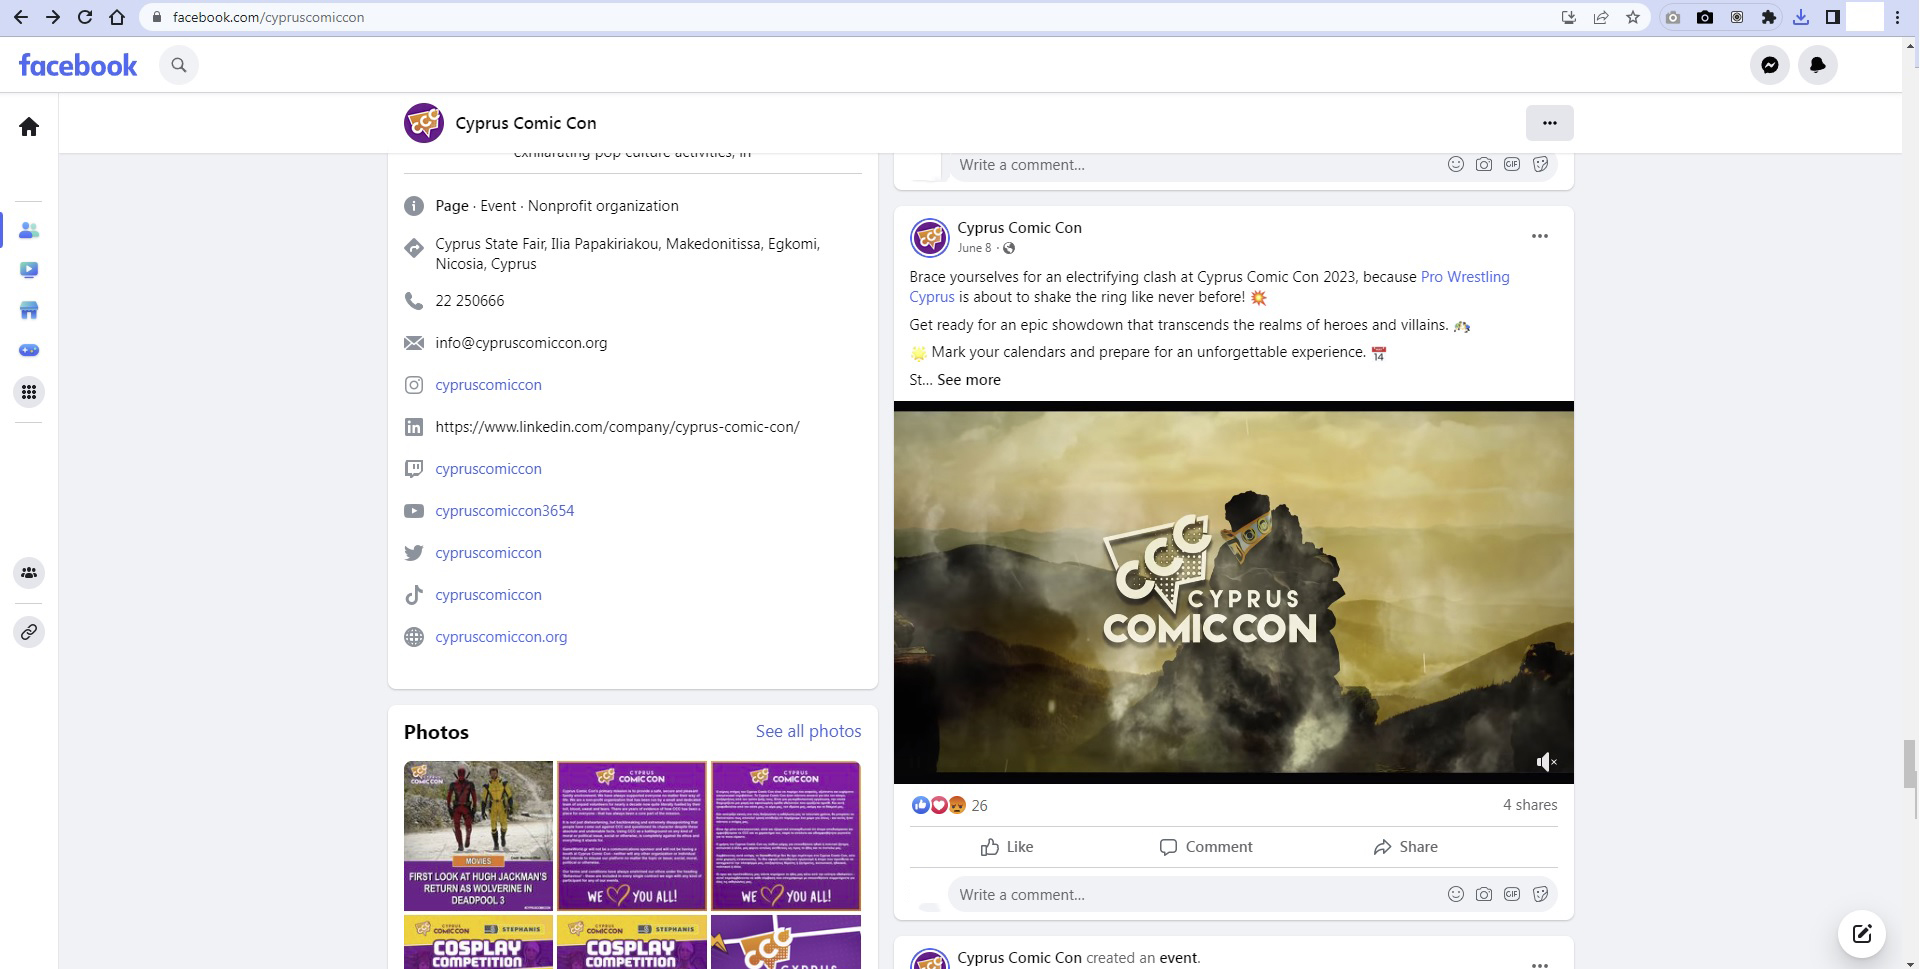The image size is (1920, 969).
Task: Open the cypruscomiccon.org website link
Action: (x=501, y=637)
